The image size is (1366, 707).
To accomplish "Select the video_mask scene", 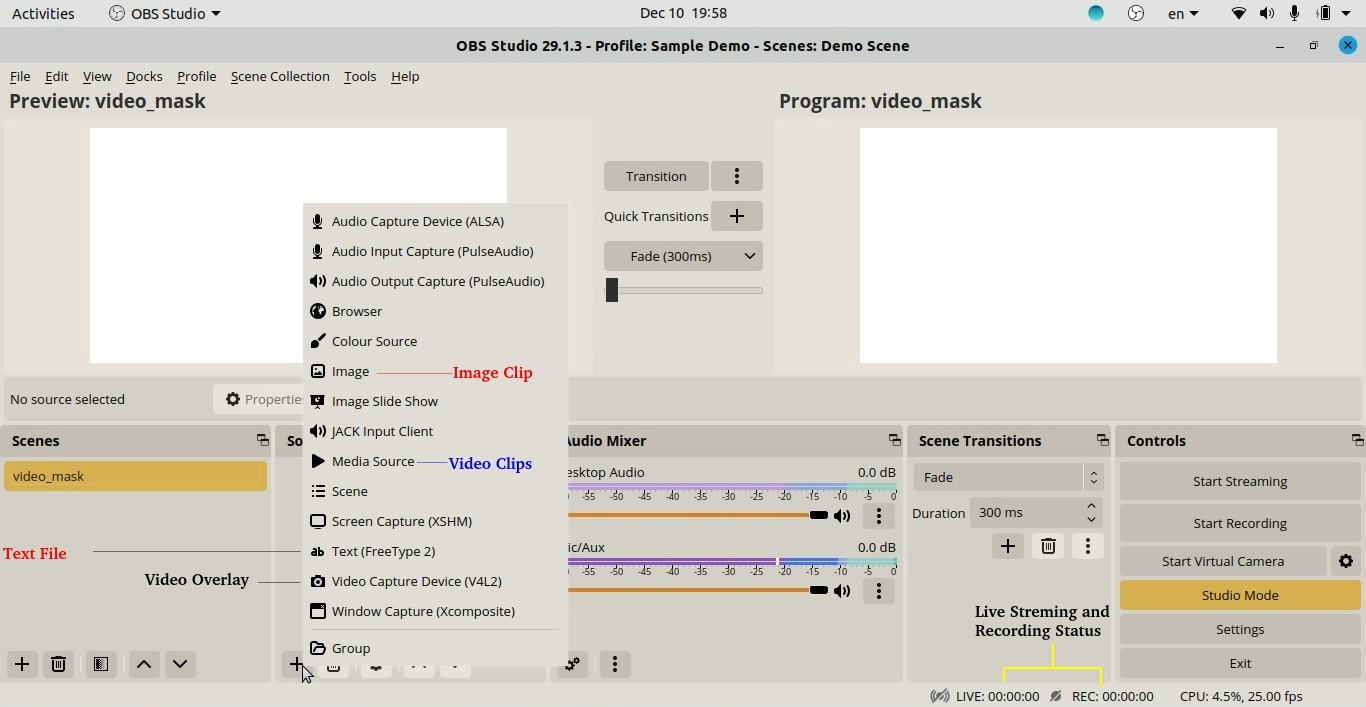I will (x=135, y=476).
